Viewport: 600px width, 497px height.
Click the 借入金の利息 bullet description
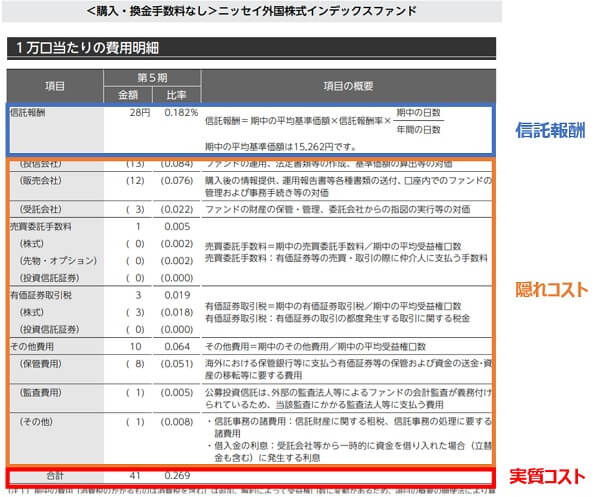coord(350,451)
